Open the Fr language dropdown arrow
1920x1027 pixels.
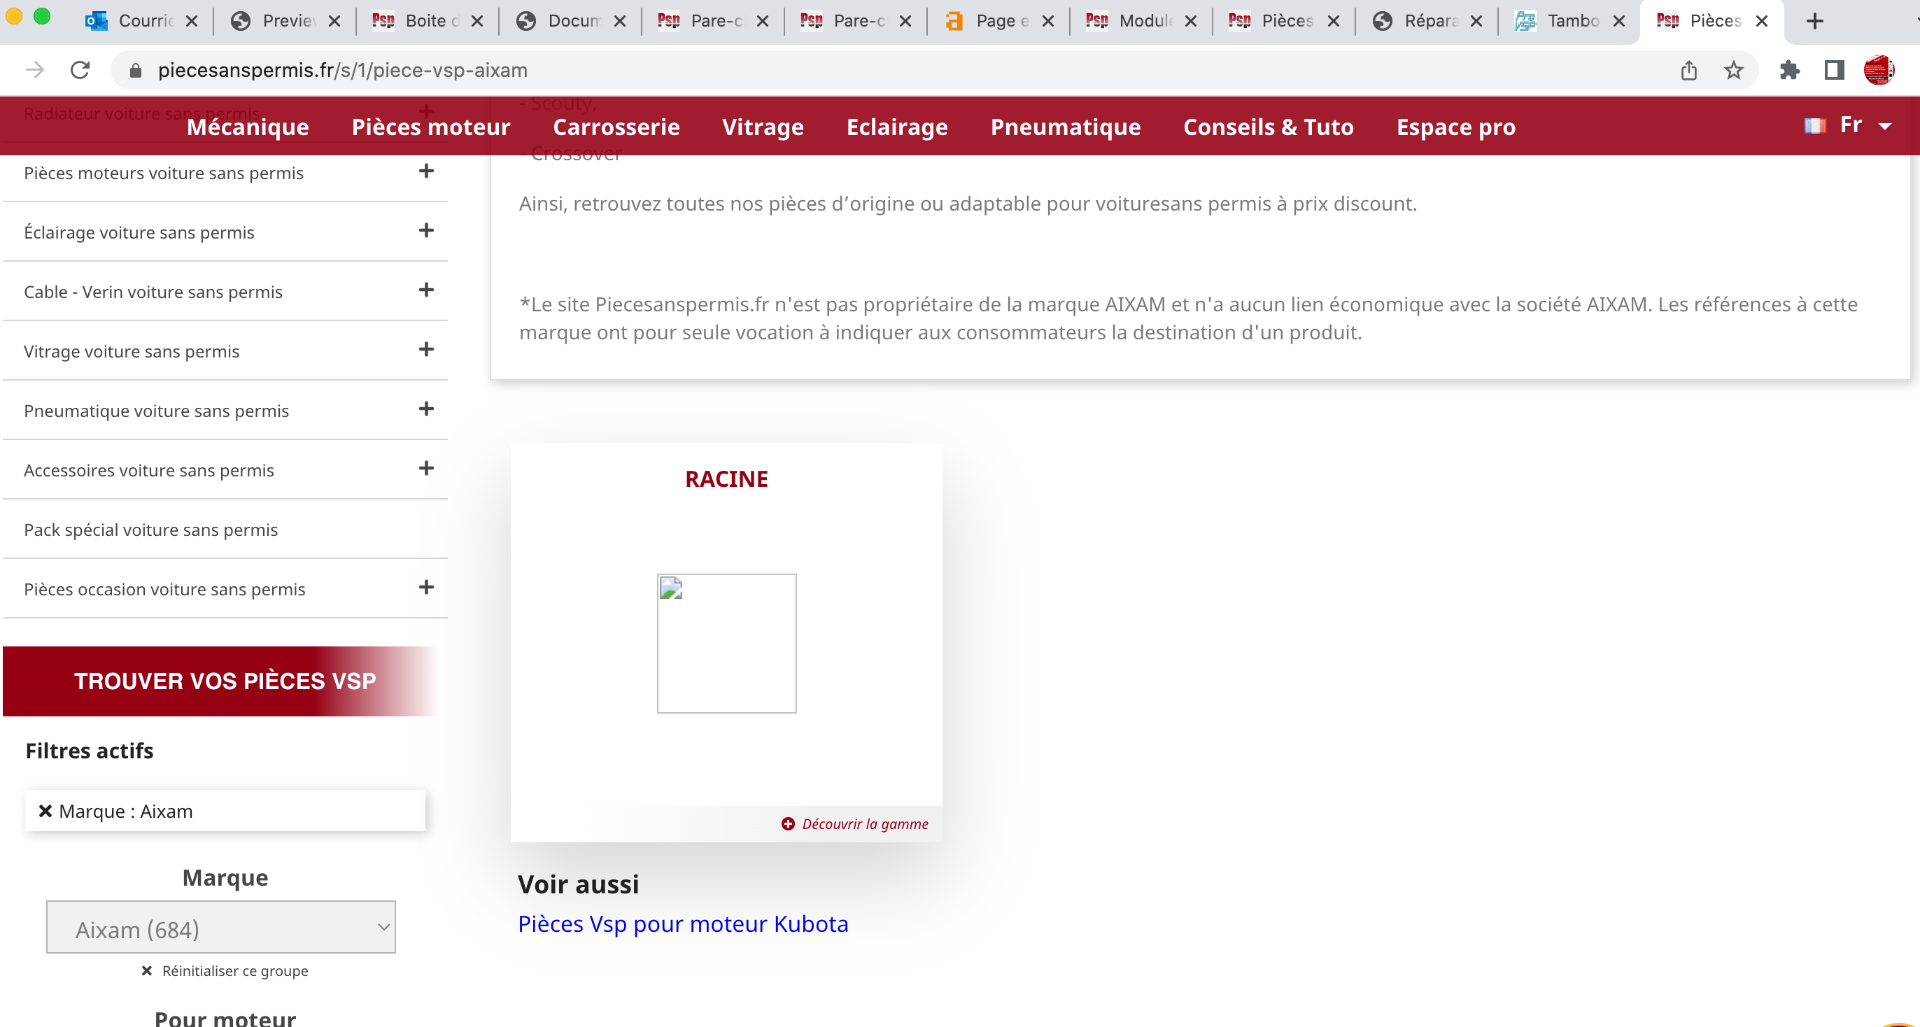[1885, 126]
